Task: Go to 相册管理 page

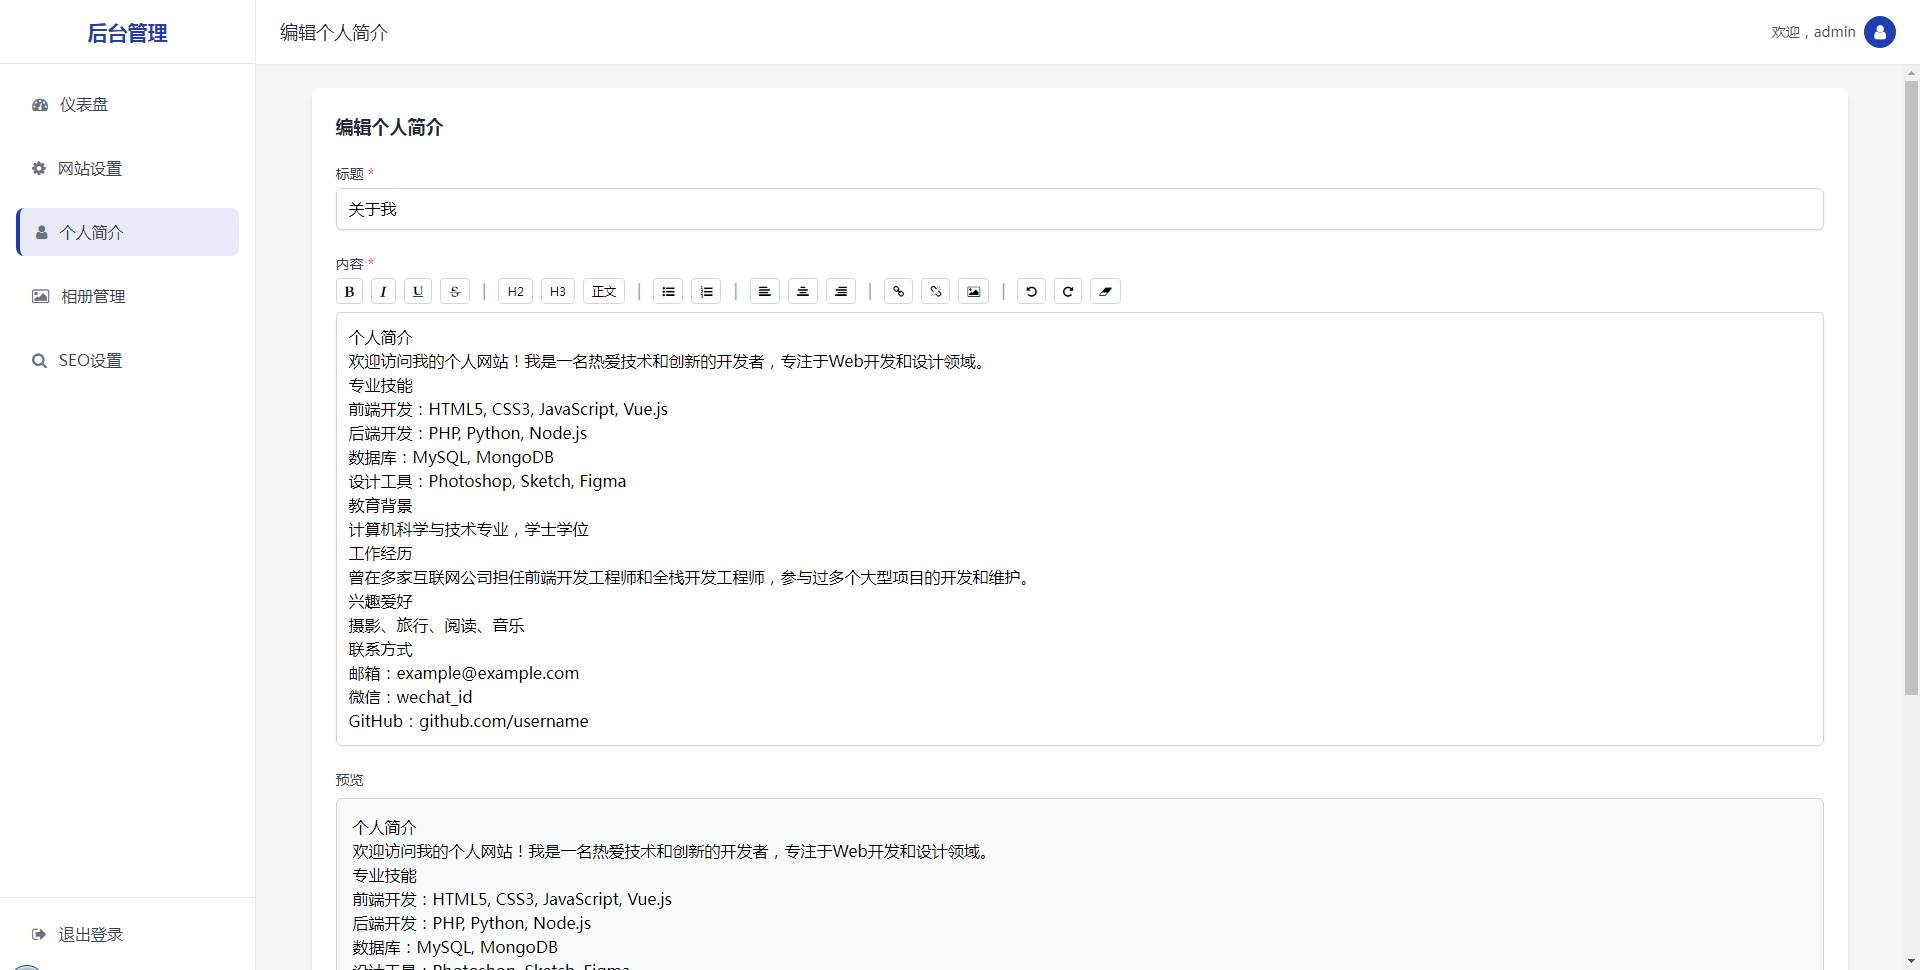Action: 93,297
